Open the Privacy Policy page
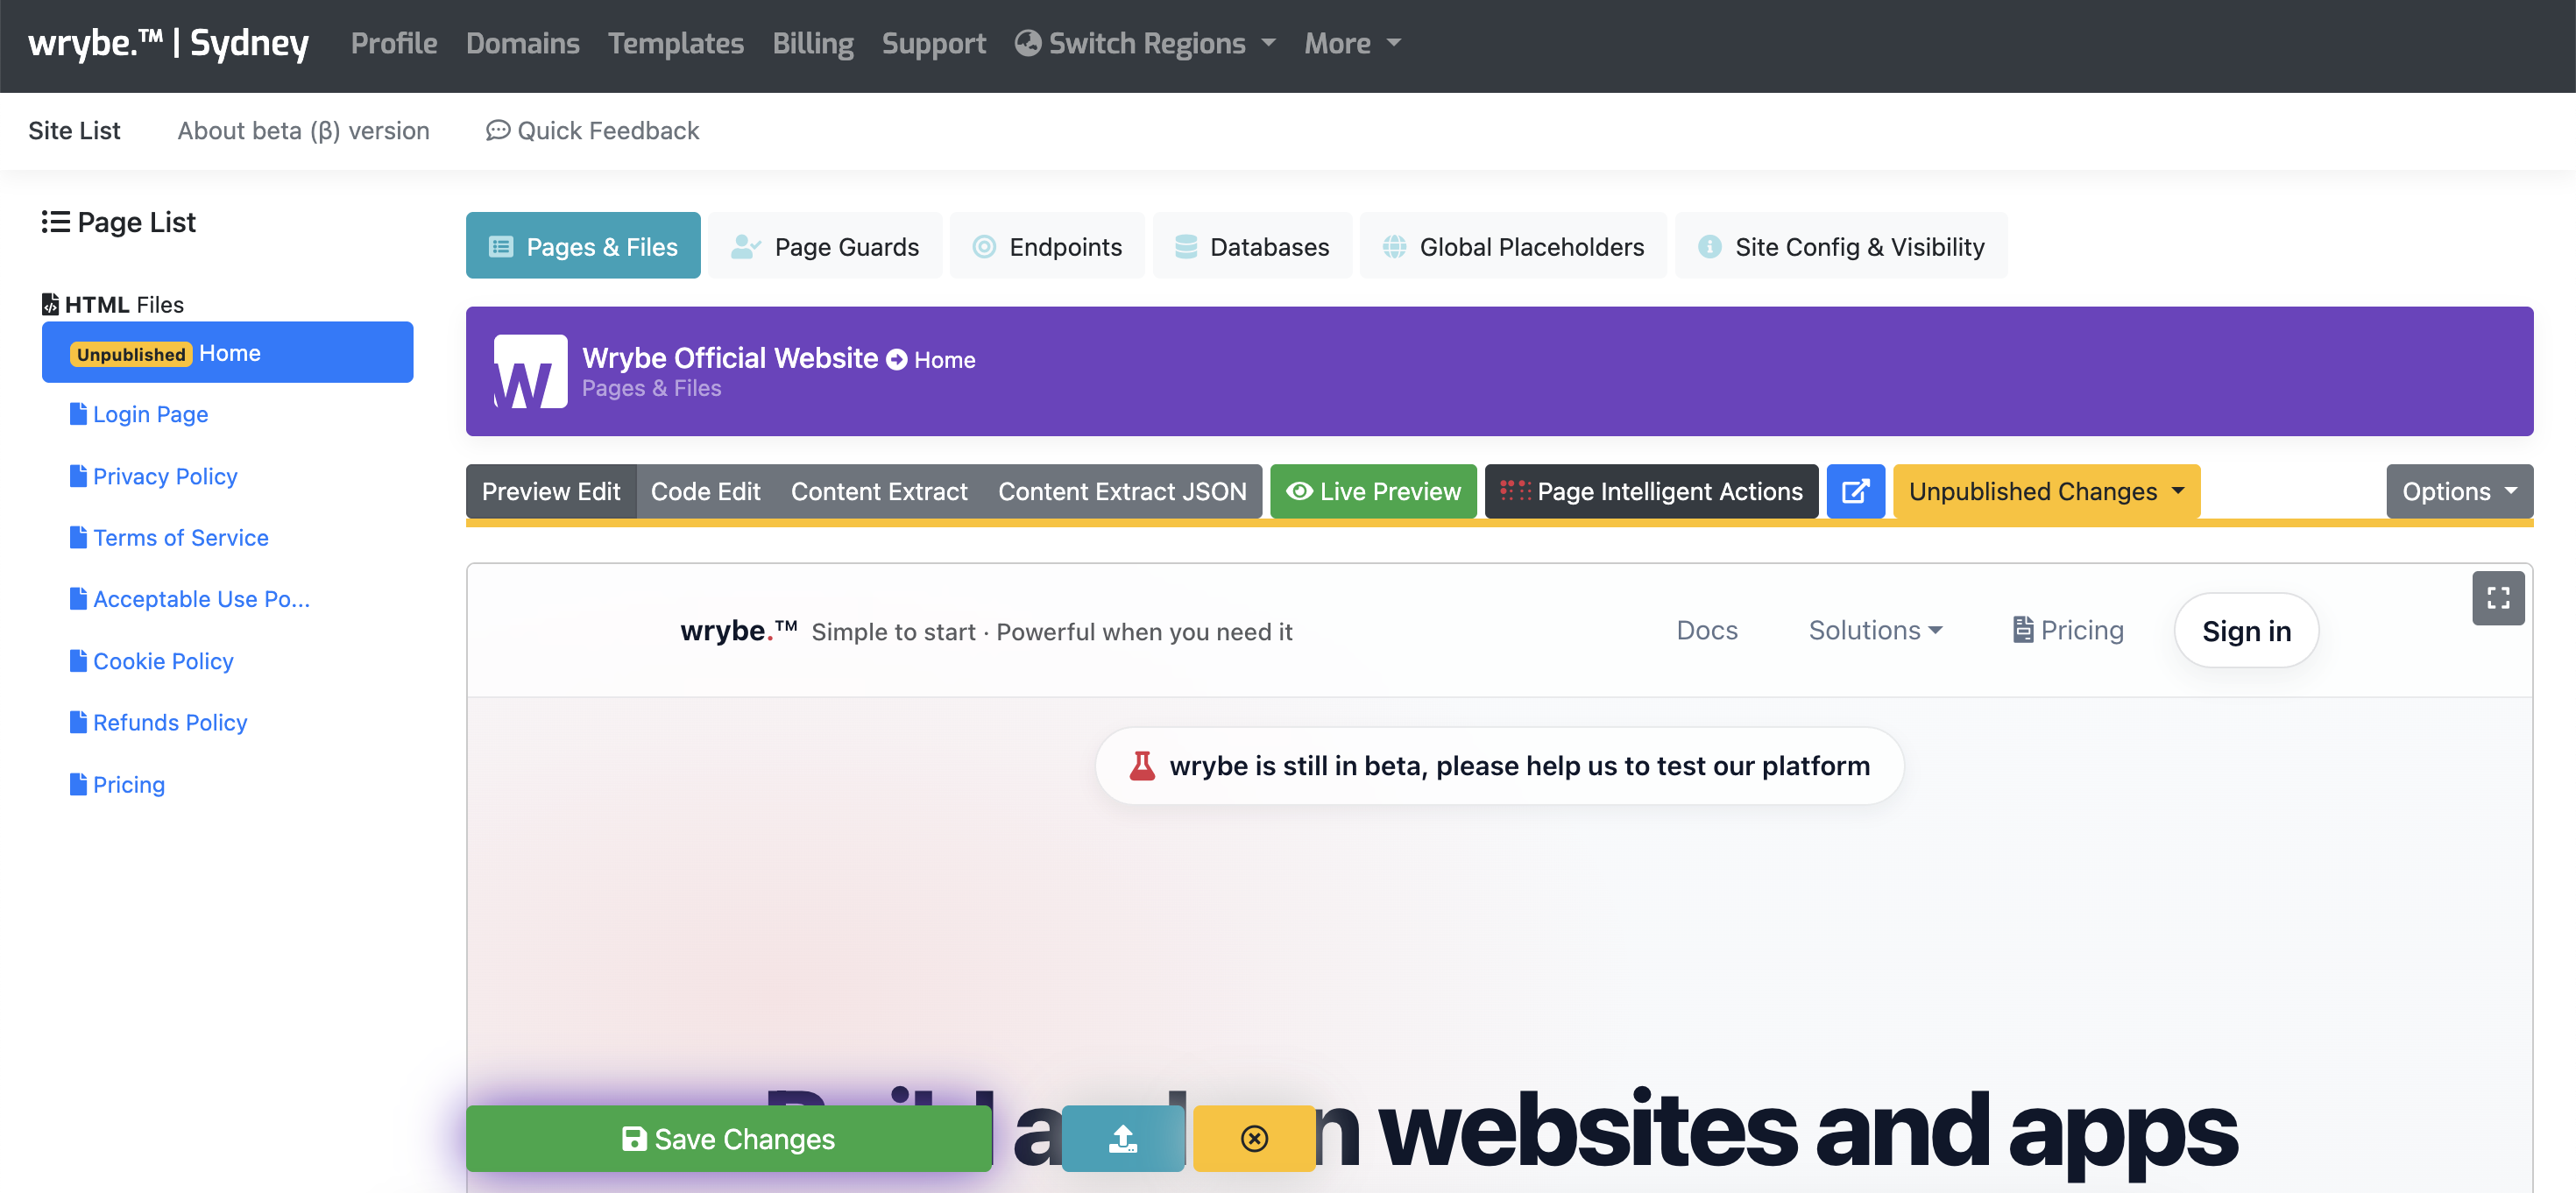The width and height of the screenshot is (2576, 1193). (x=164, y=476)
